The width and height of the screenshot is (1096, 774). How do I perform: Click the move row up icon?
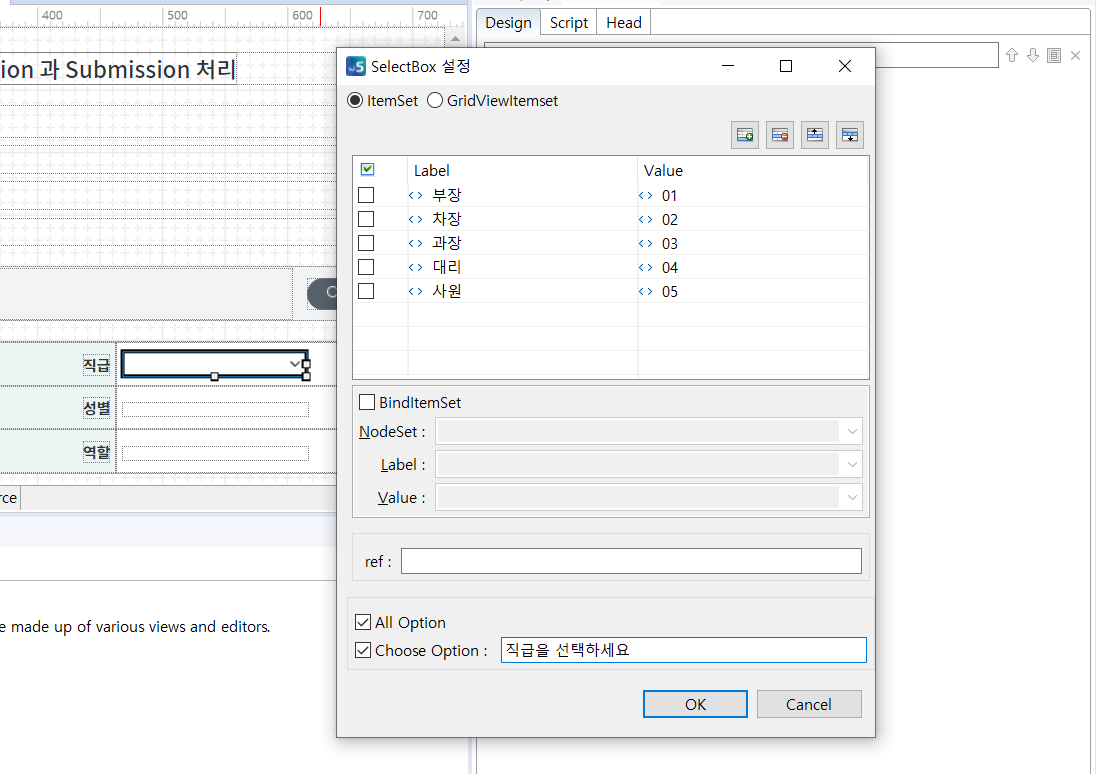[x=814, y=135]
